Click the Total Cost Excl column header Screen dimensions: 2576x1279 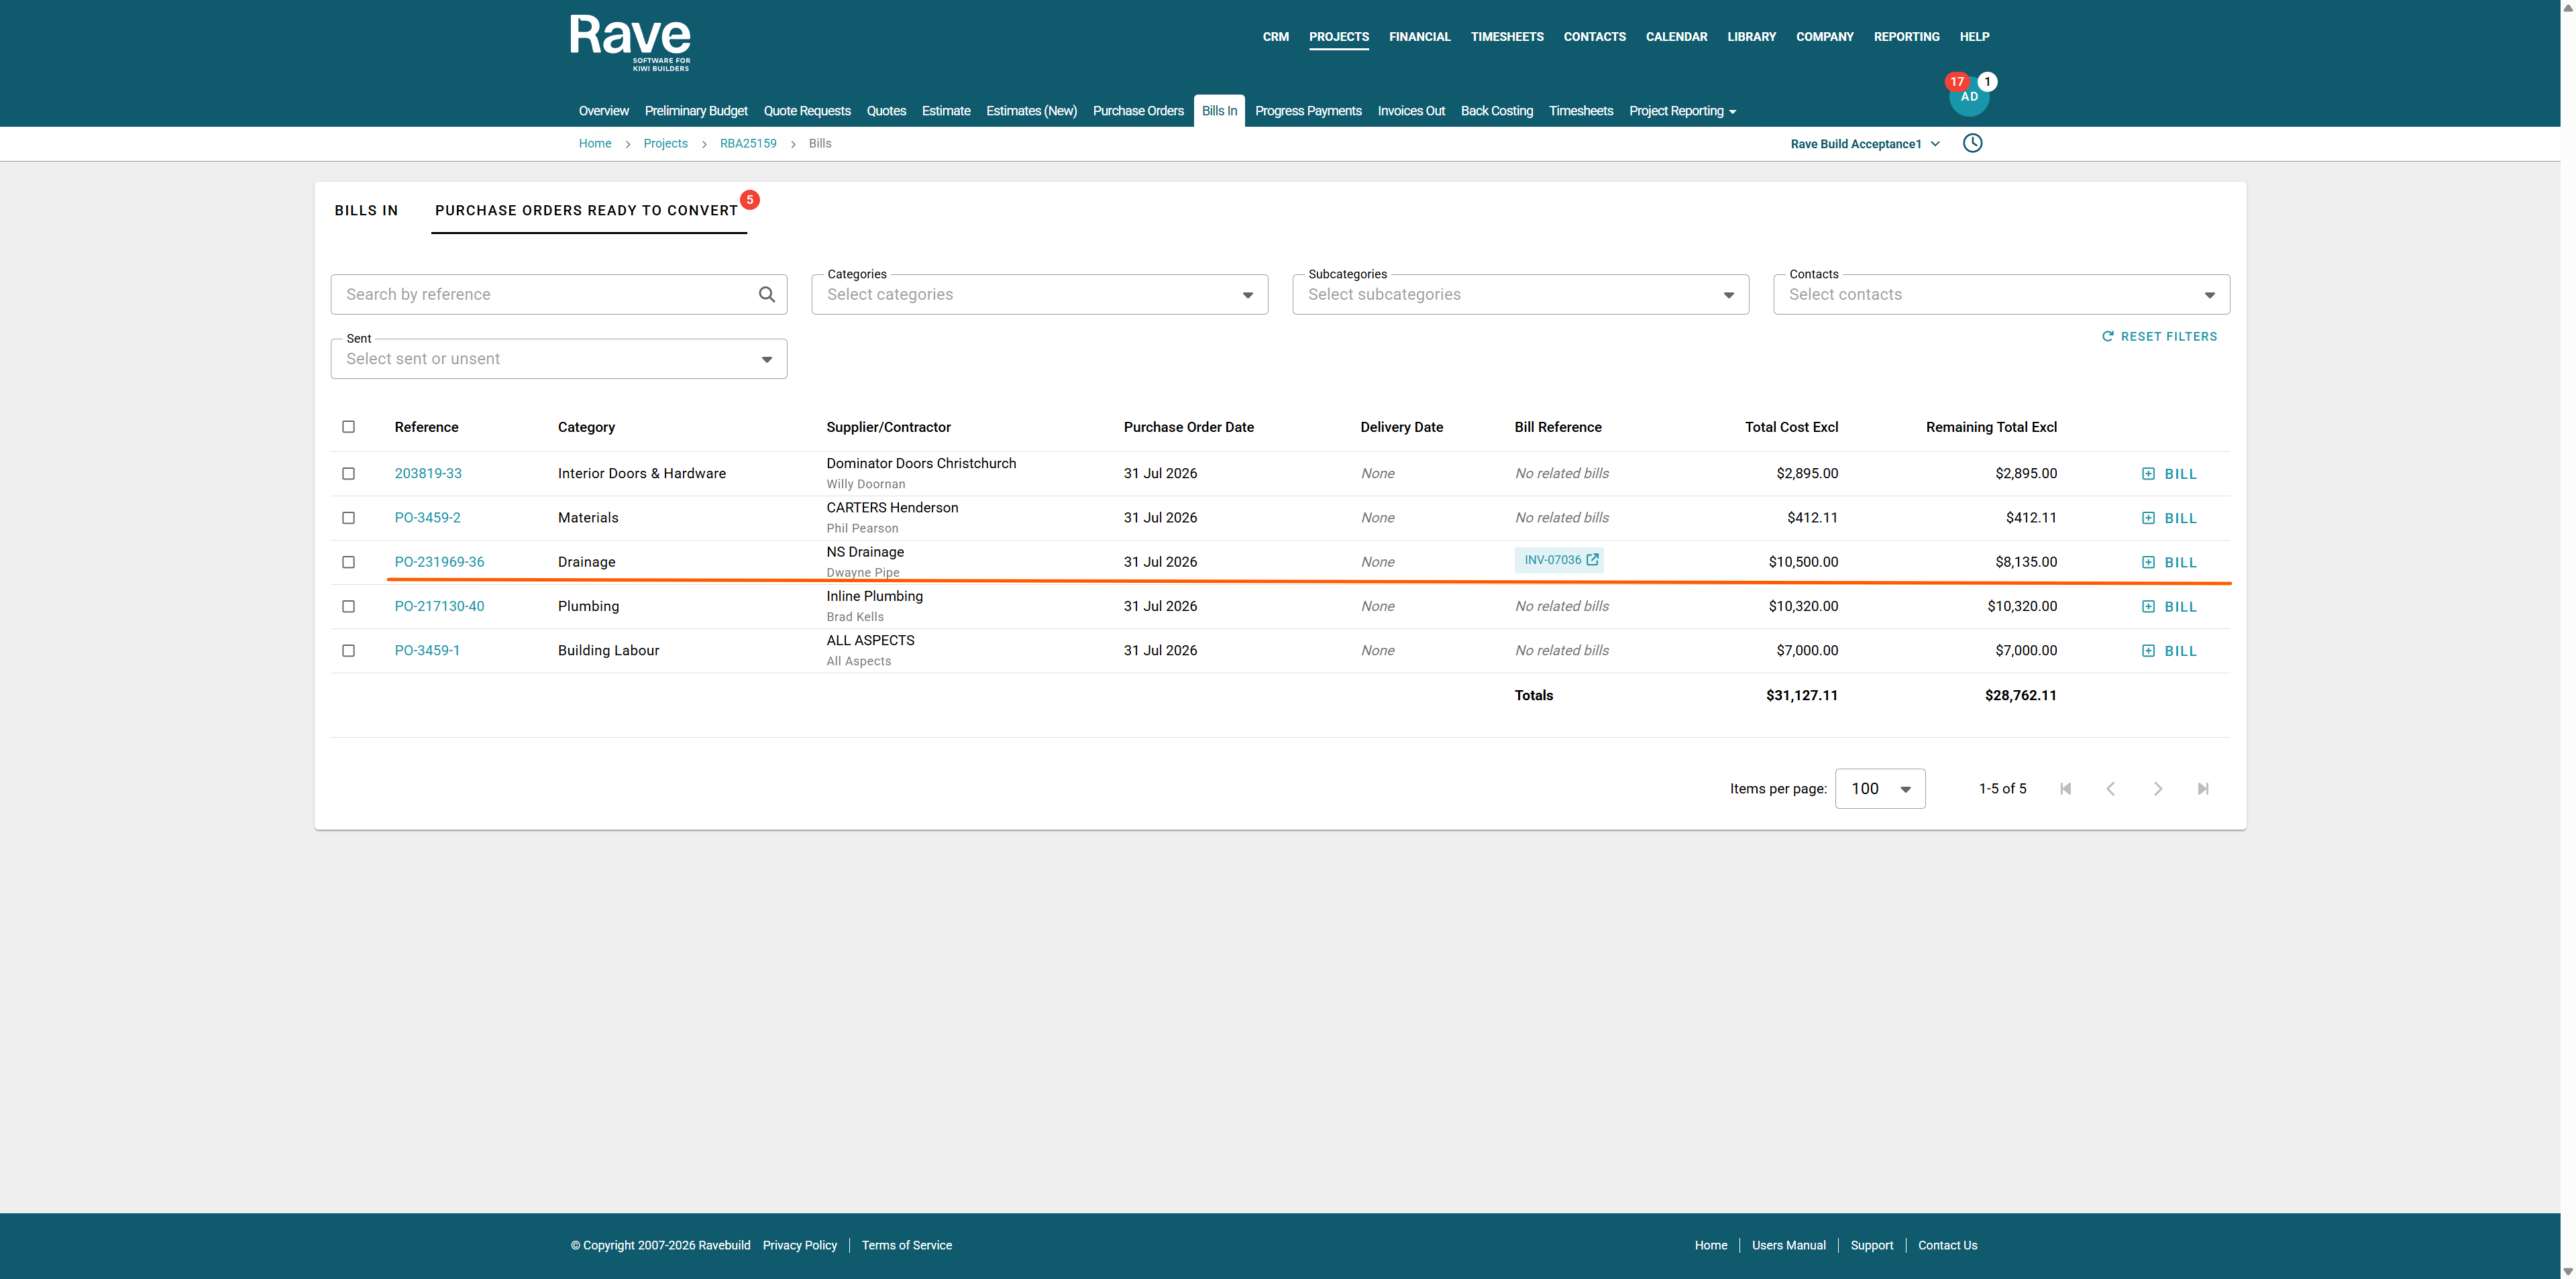(x=1791, y=427)
